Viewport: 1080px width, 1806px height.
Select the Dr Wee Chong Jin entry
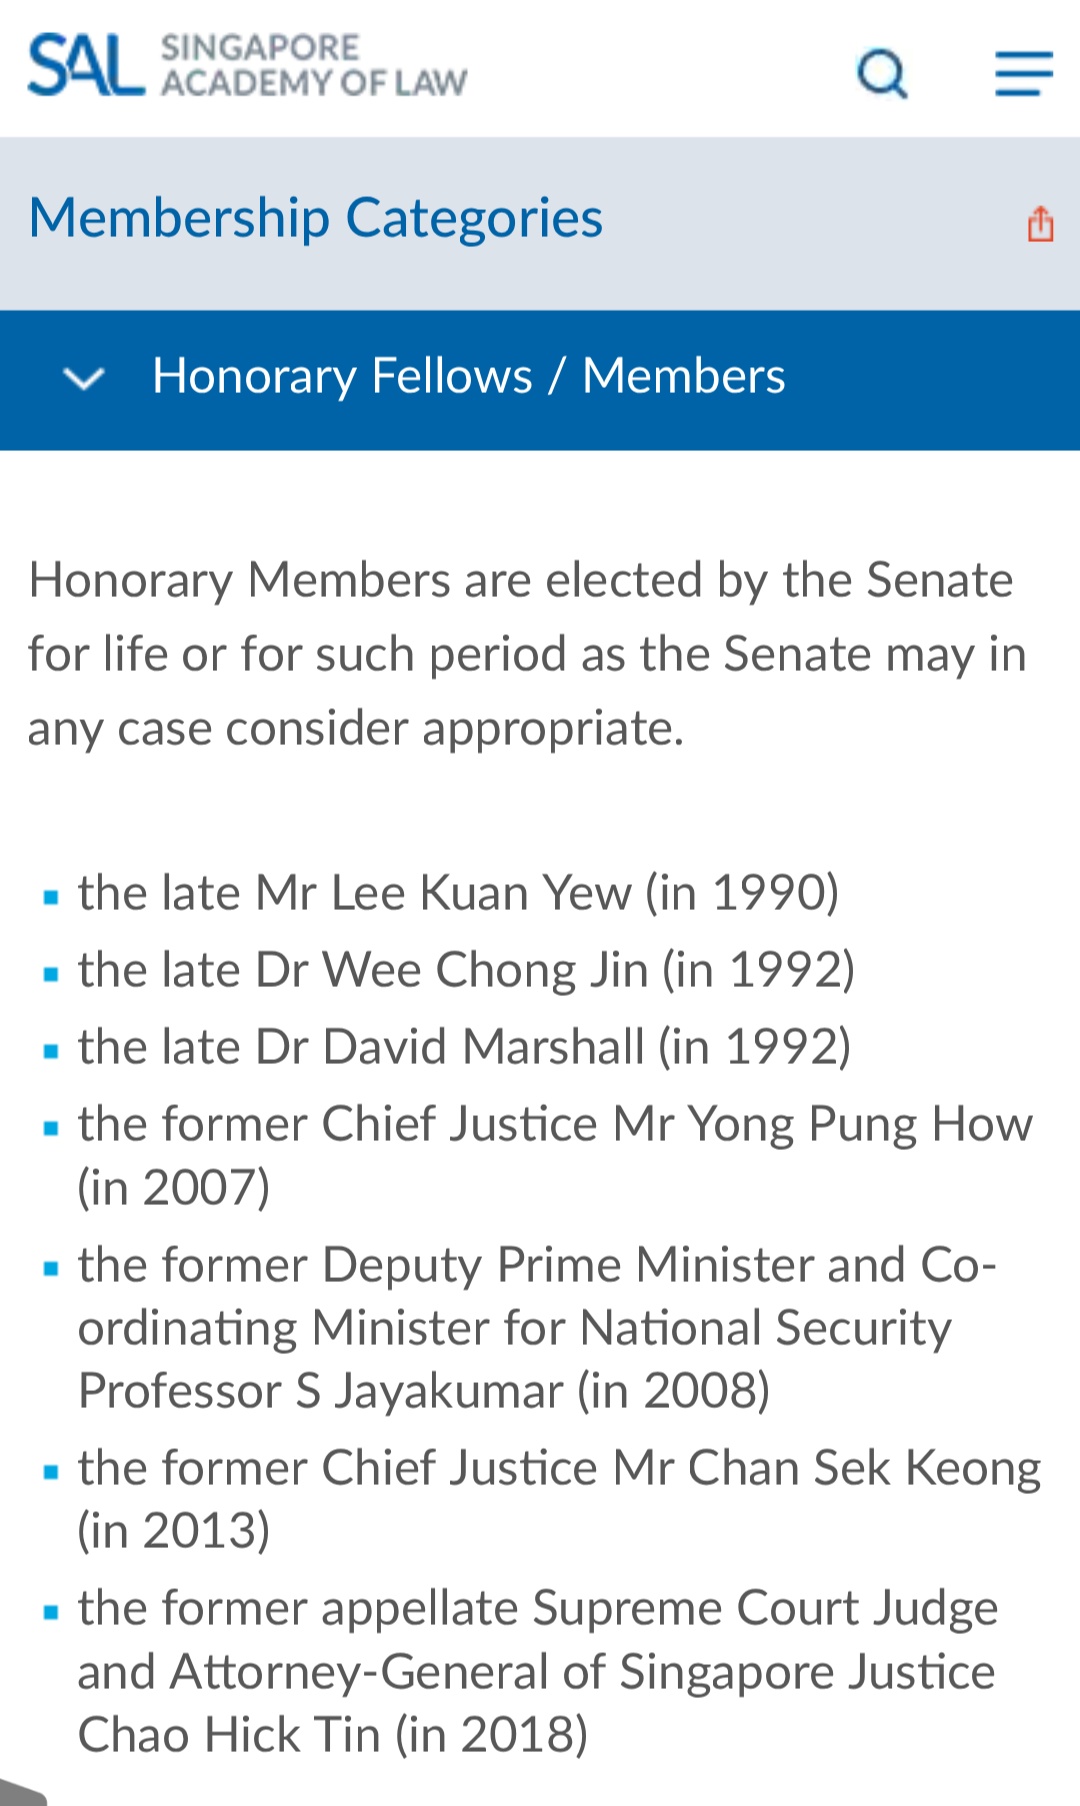pyautogui.click(x=466, y=970)
